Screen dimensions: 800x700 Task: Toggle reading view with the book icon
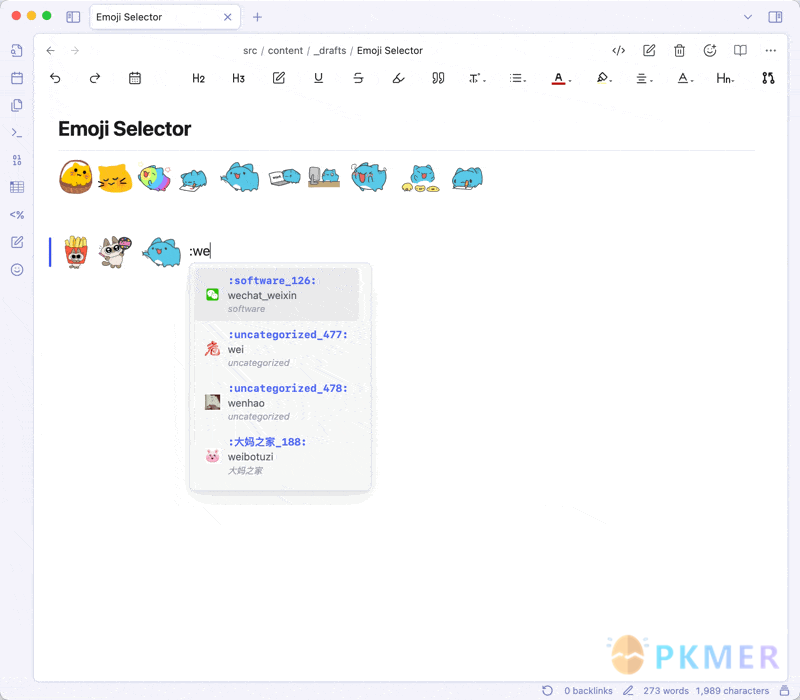point(740,50)
